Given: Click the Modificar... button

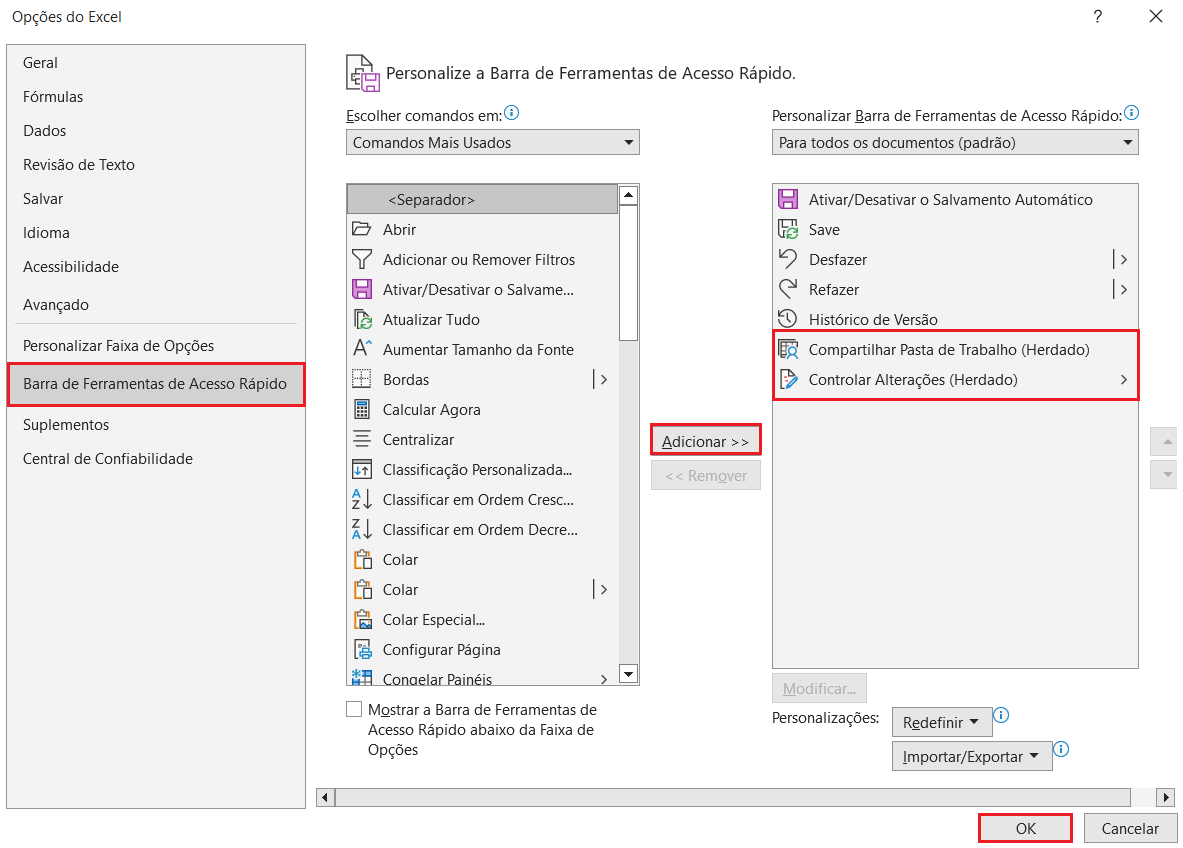Looking at the screenshot, I should tap(819, 688).
